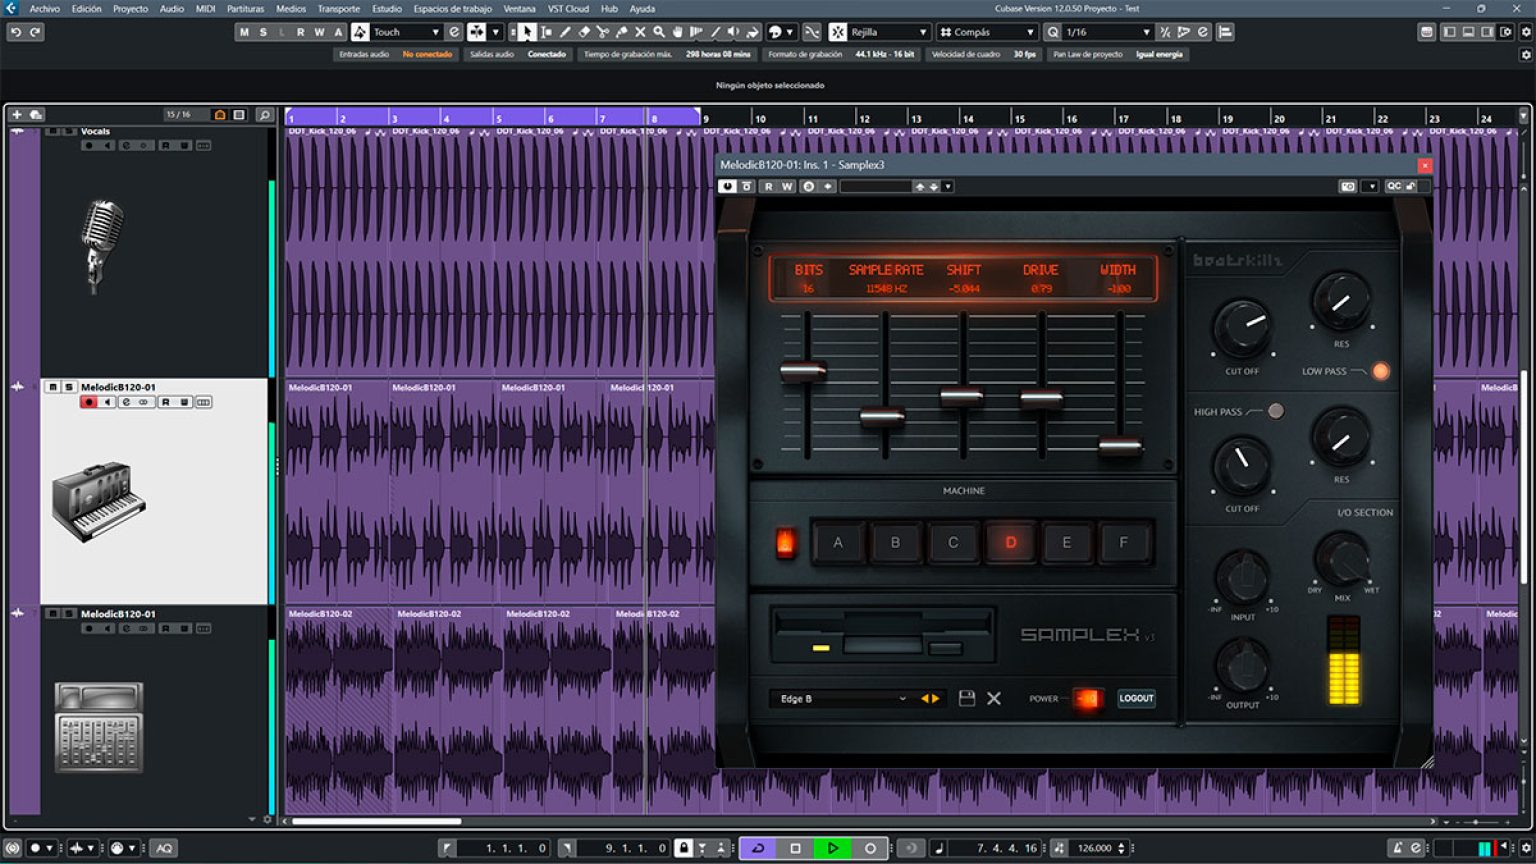Open the auto-scroll options dropdown arrow
Viewport: 1536px width, 864px height.
pyautogui.click(x=495, y=32)
